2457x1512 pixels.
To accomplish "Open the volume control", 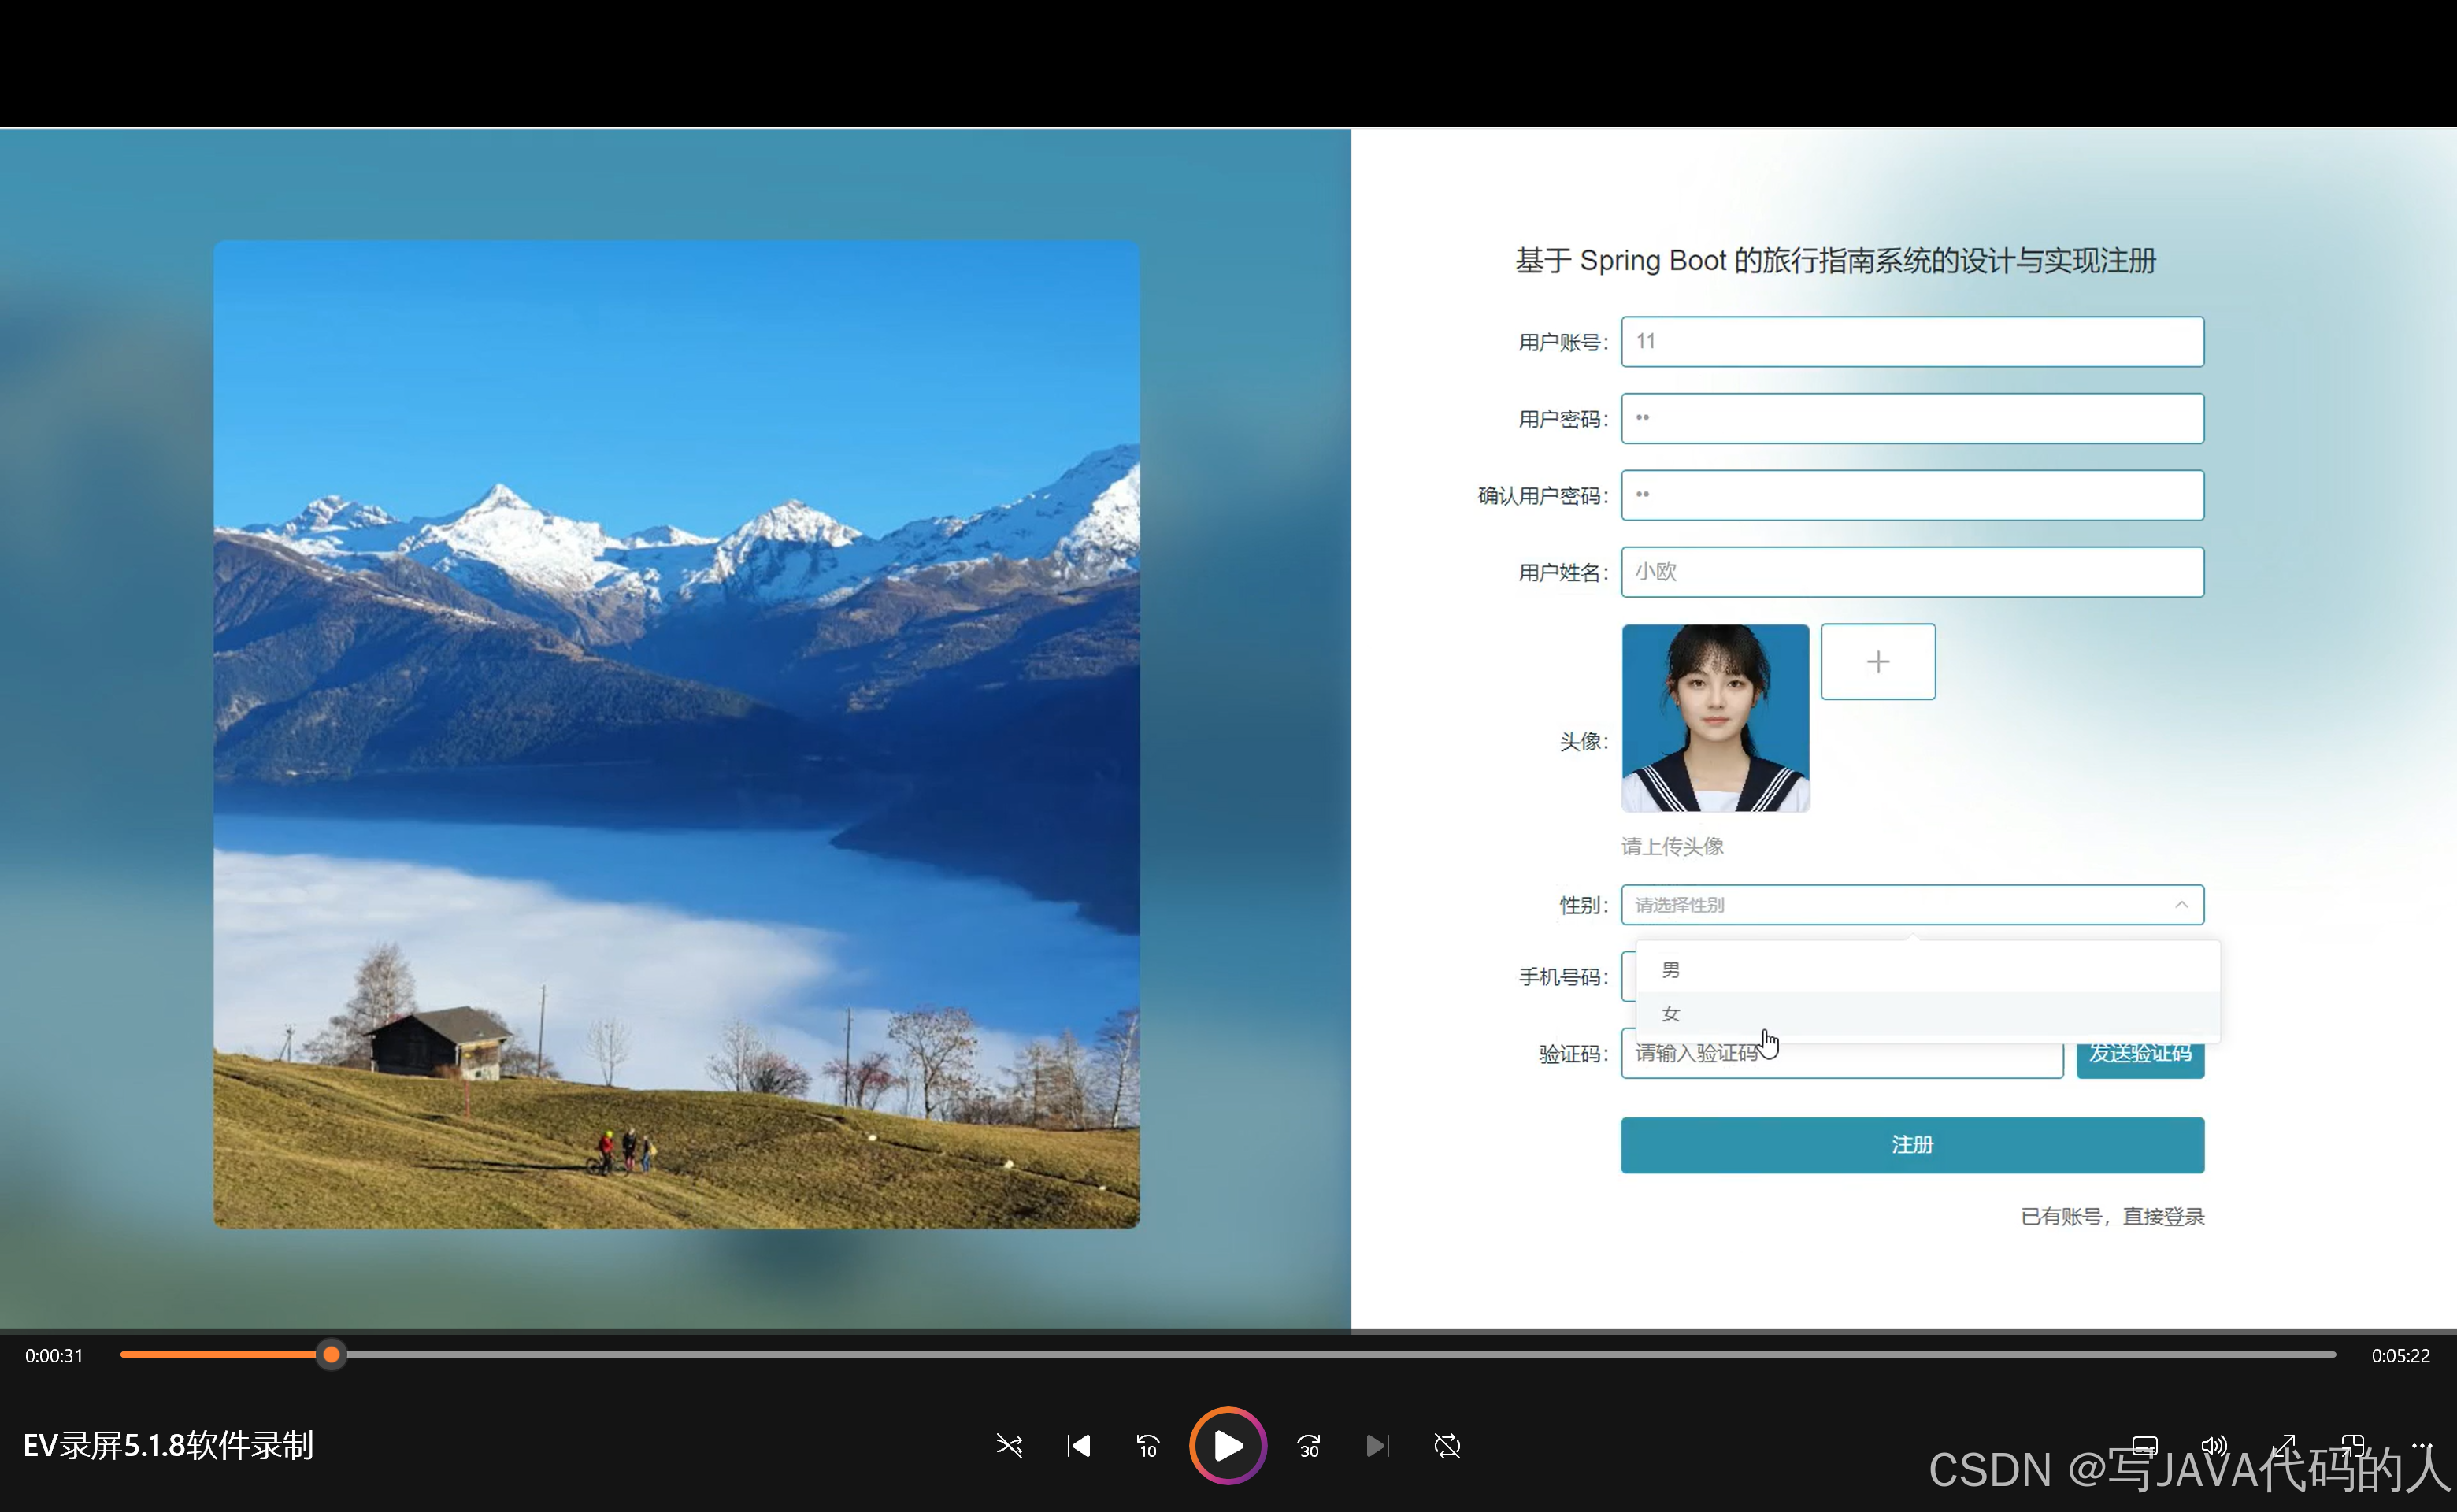I will pos(2214,1445).
